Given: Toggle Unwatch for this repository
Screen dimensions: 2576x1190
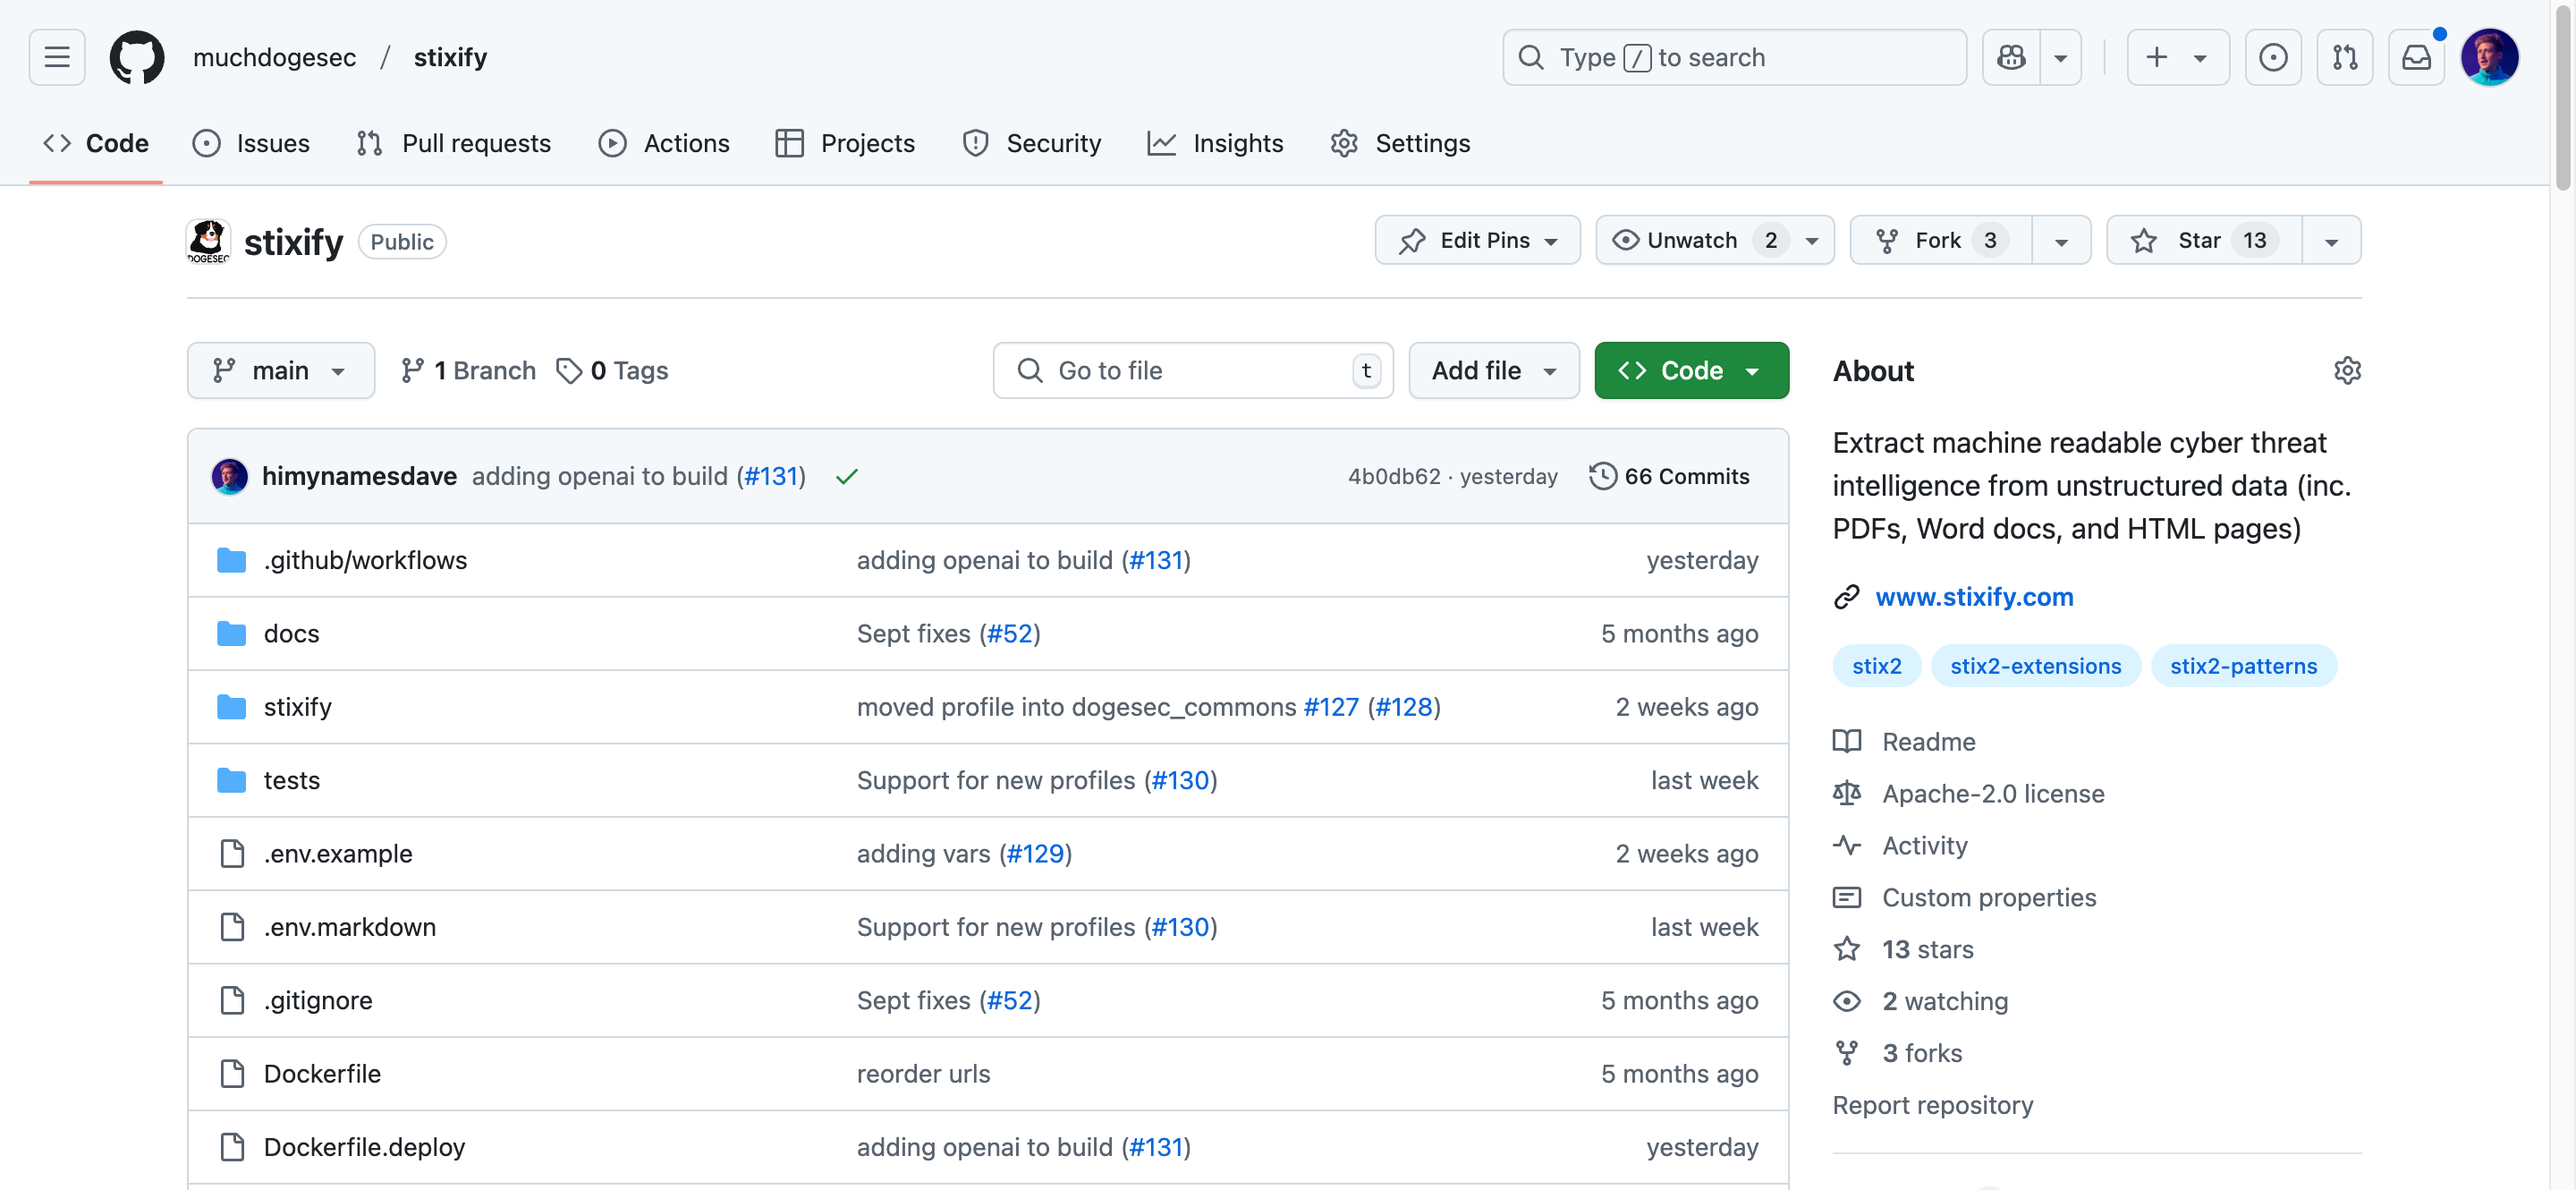Looking at the screenshot, I should click(x=1693, y=240).
